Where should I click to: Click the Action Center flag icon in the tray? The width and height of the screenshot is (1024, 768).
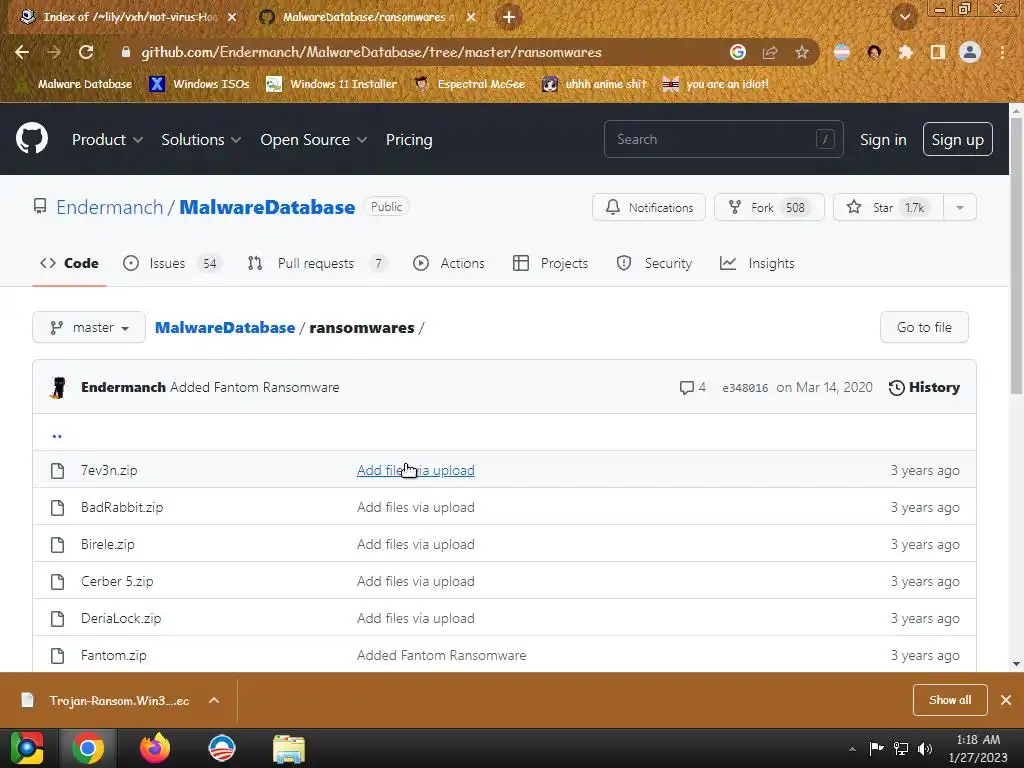(x=876, y=749)
